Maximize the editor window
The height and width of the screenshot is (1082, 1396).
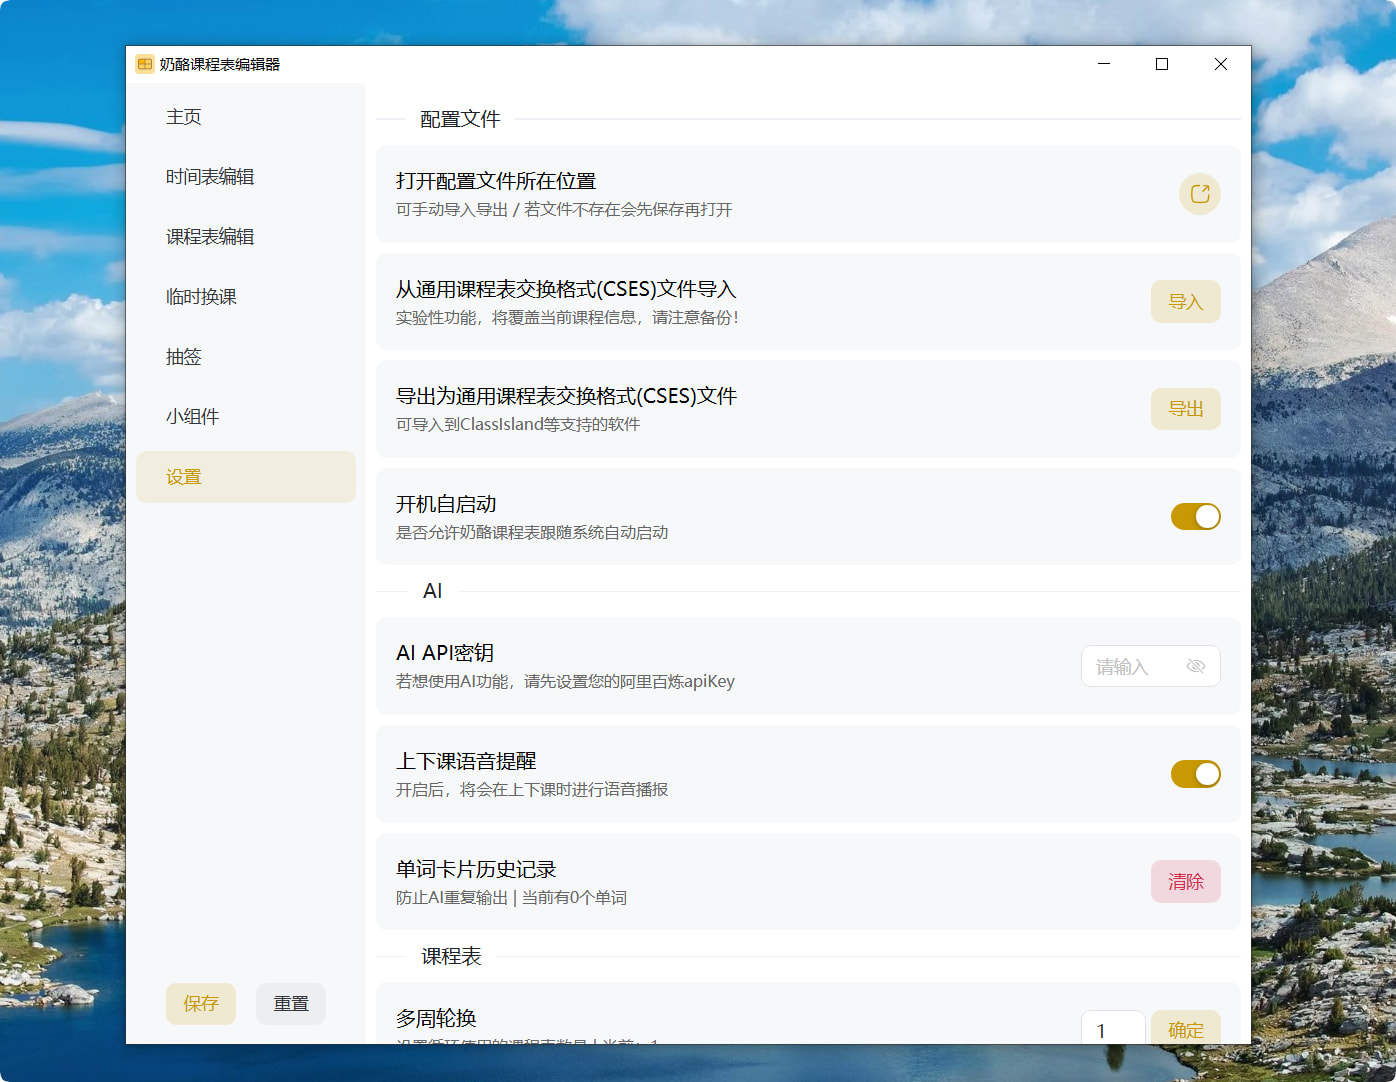1162,64
